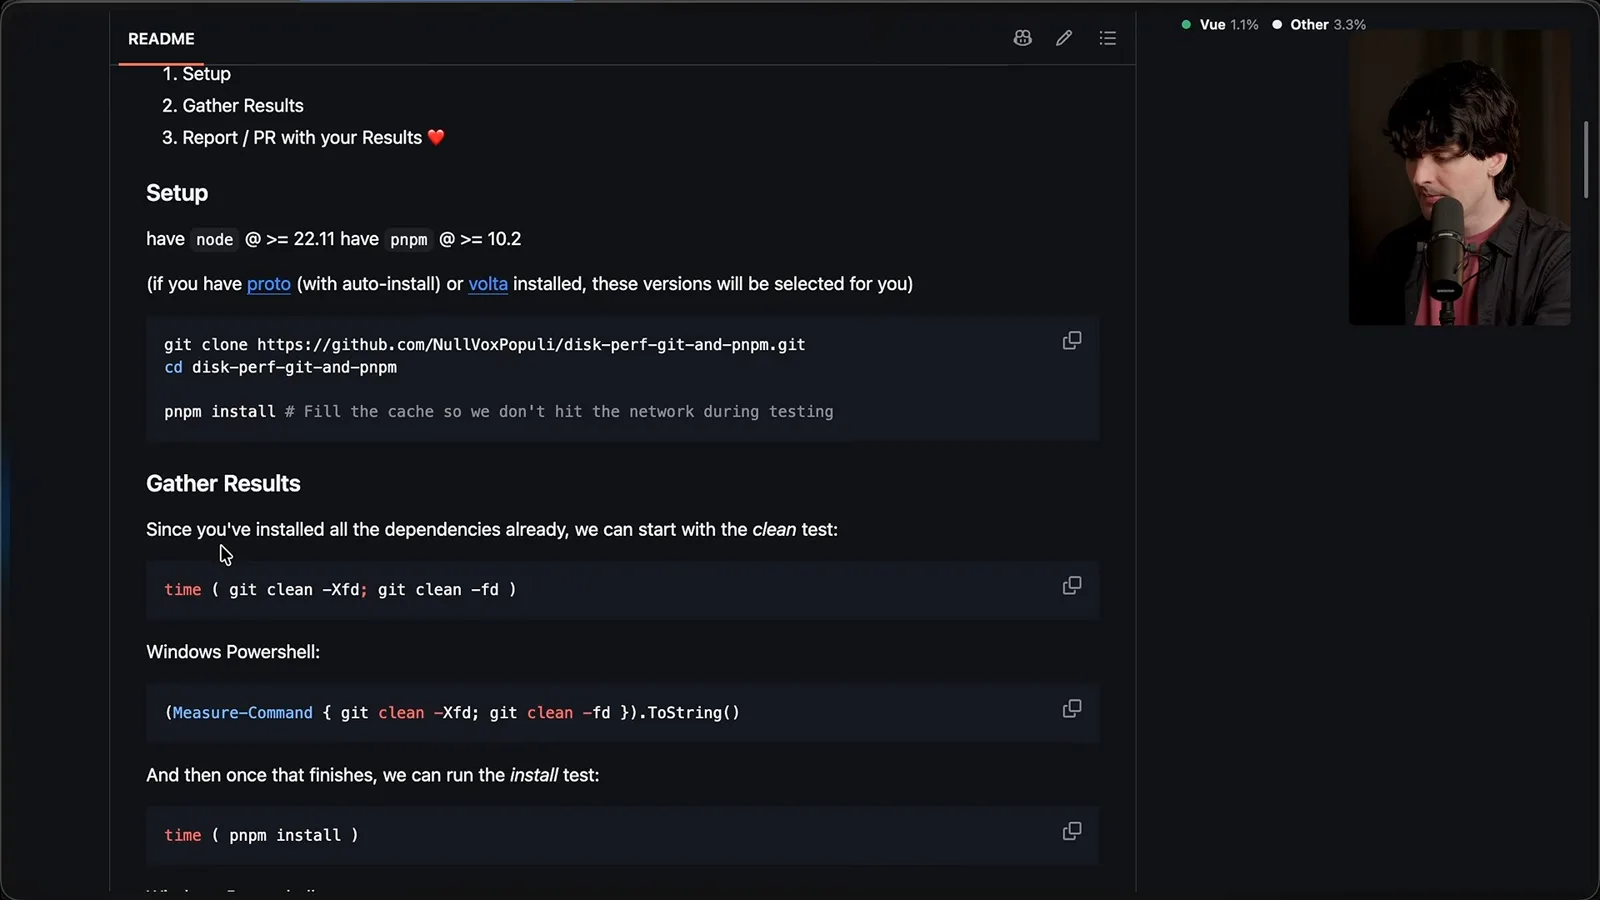Select the README tab
The image size is (1600, 900).
(161, 39)
